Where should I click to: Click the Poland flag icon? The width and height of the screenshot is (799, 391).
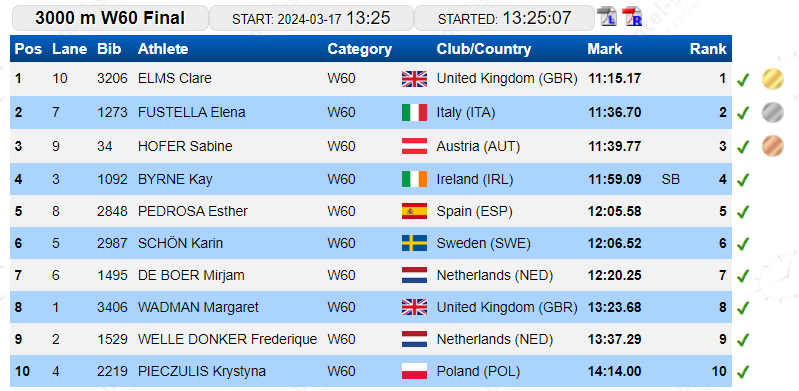(414, 371)
